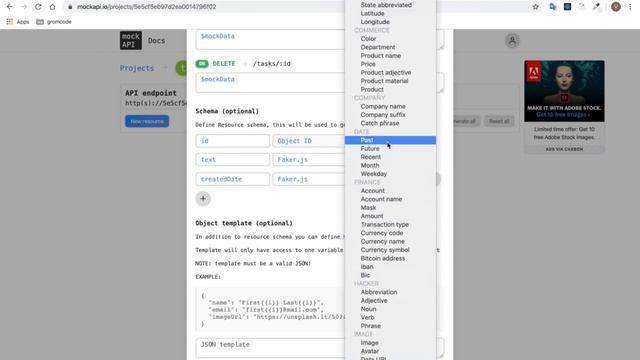The width and height of the screenshot is (640, 360).
Task: Go to Projects breadcrumb
Action: point(137,68)
